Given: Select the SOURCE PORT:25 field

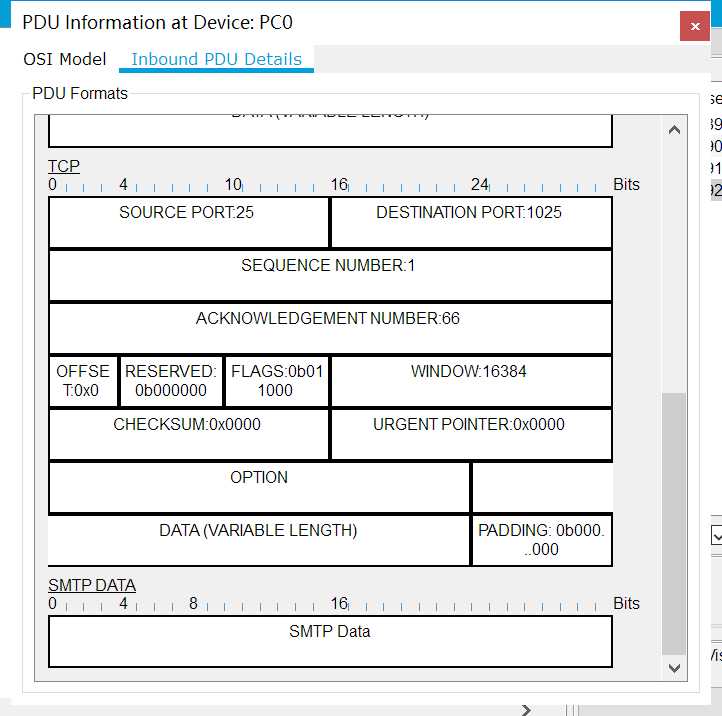Looking at the screenshot, I should coord(189,222).
